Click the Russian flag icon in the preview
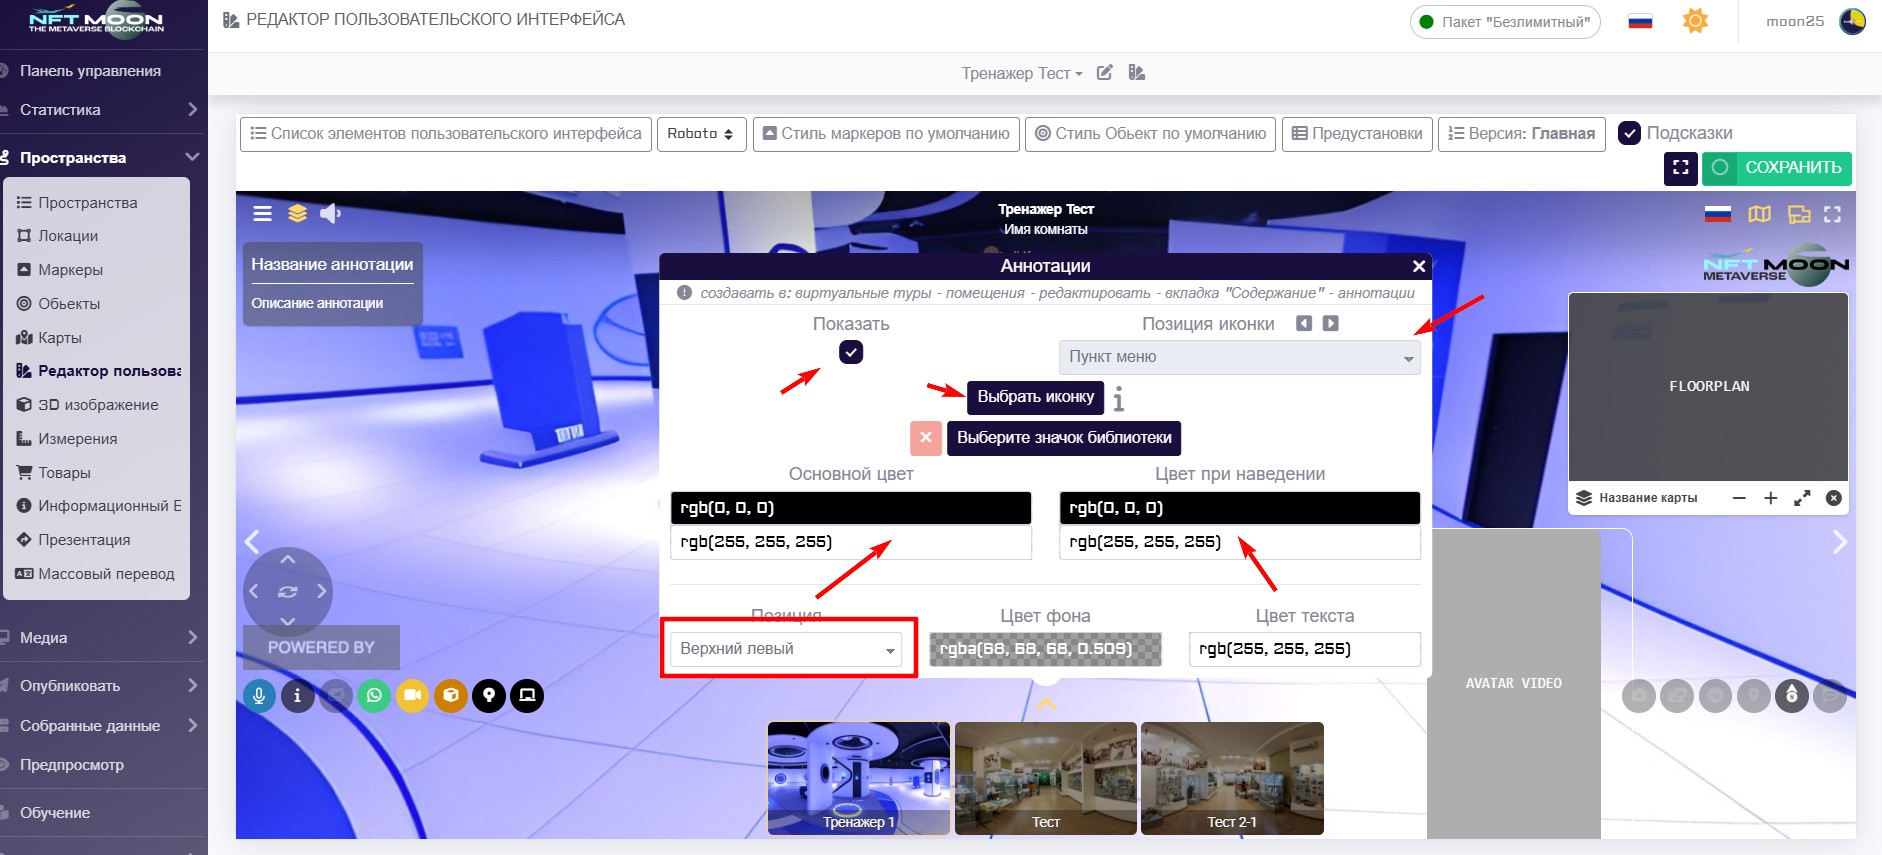 pos(1718,214)
